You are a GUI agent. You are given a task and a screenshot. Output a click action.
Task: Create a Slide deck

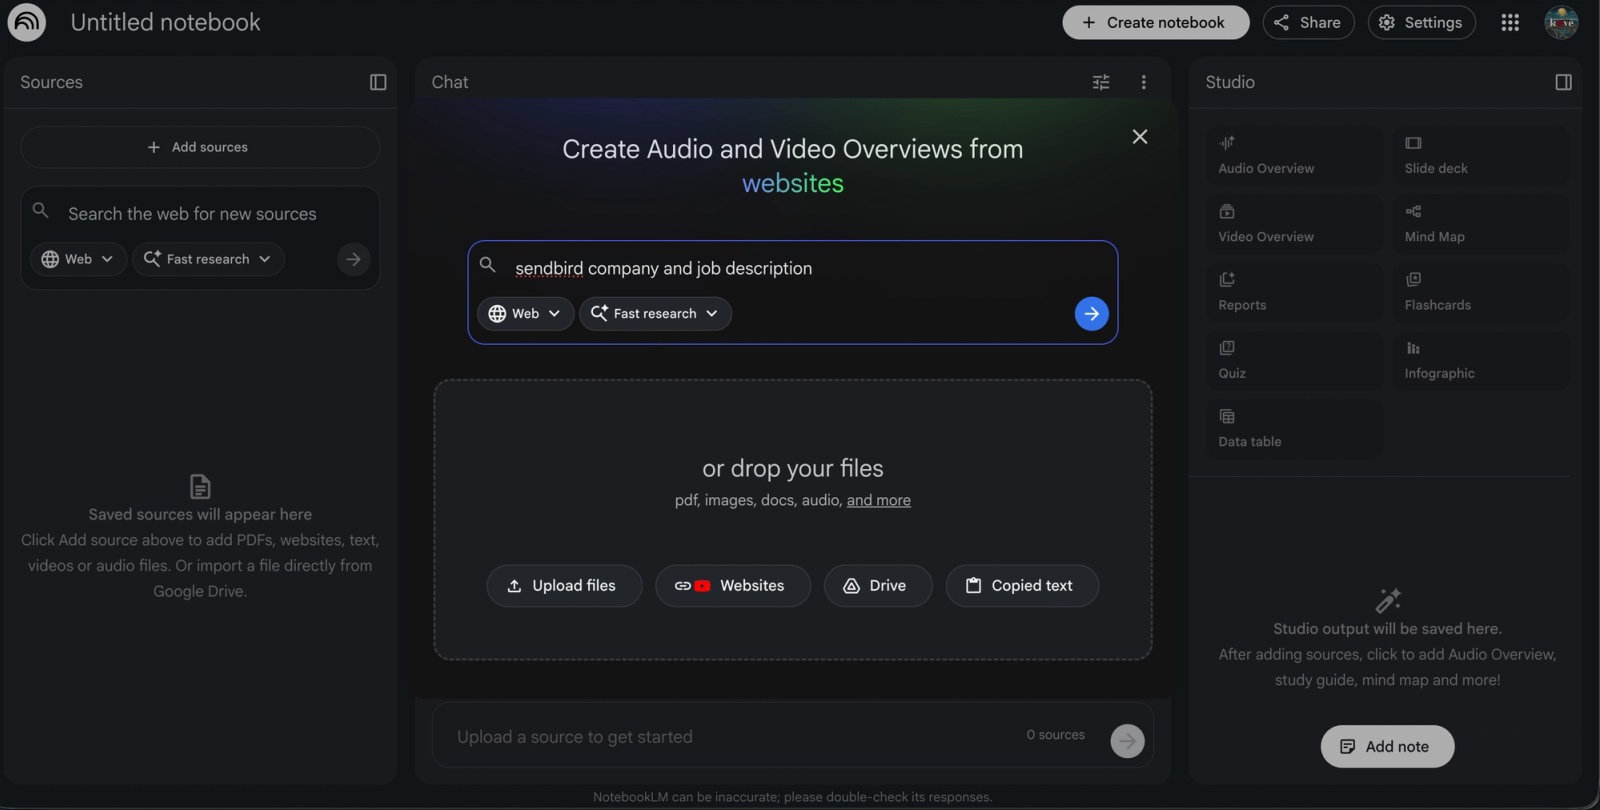(1481, 155)
